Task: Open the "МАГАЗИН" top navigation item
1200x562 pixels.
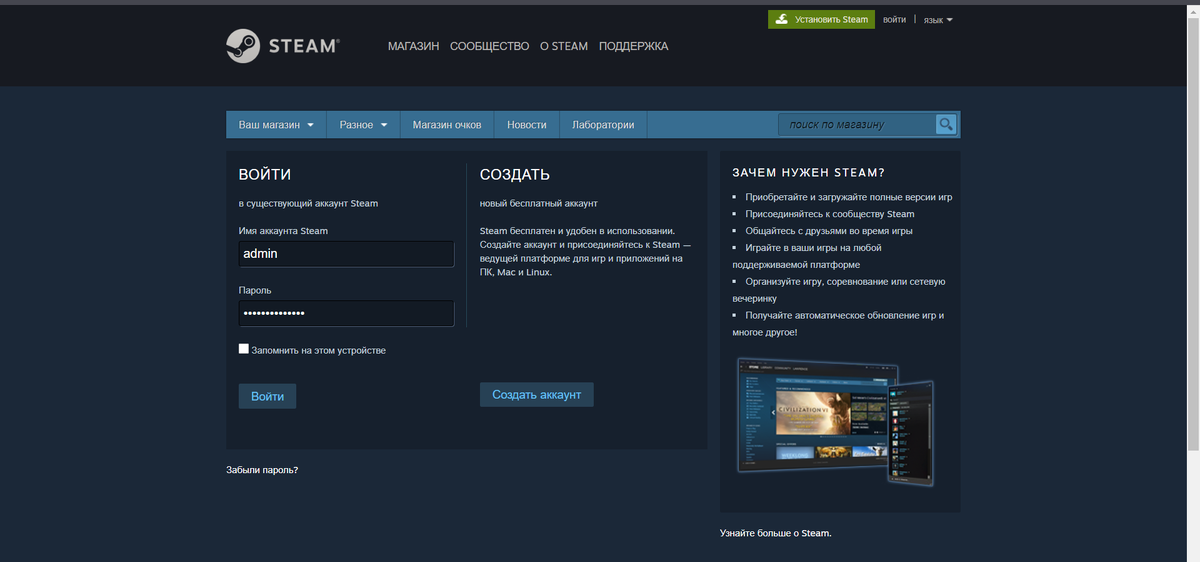Action: [x=413, y=46]
